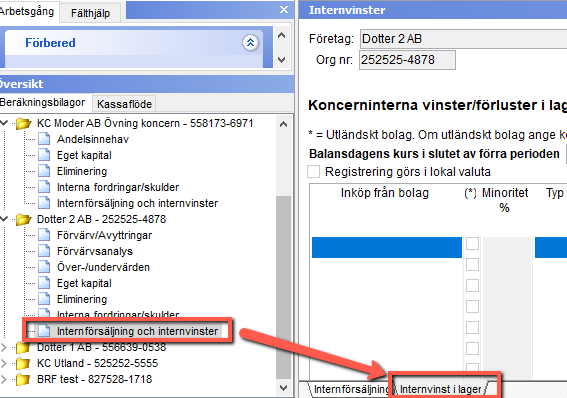Select Internförsäljning och internvinster under Dotter 2 AB
This screenshot has height=398, width=567.
(x=137, y=331)
